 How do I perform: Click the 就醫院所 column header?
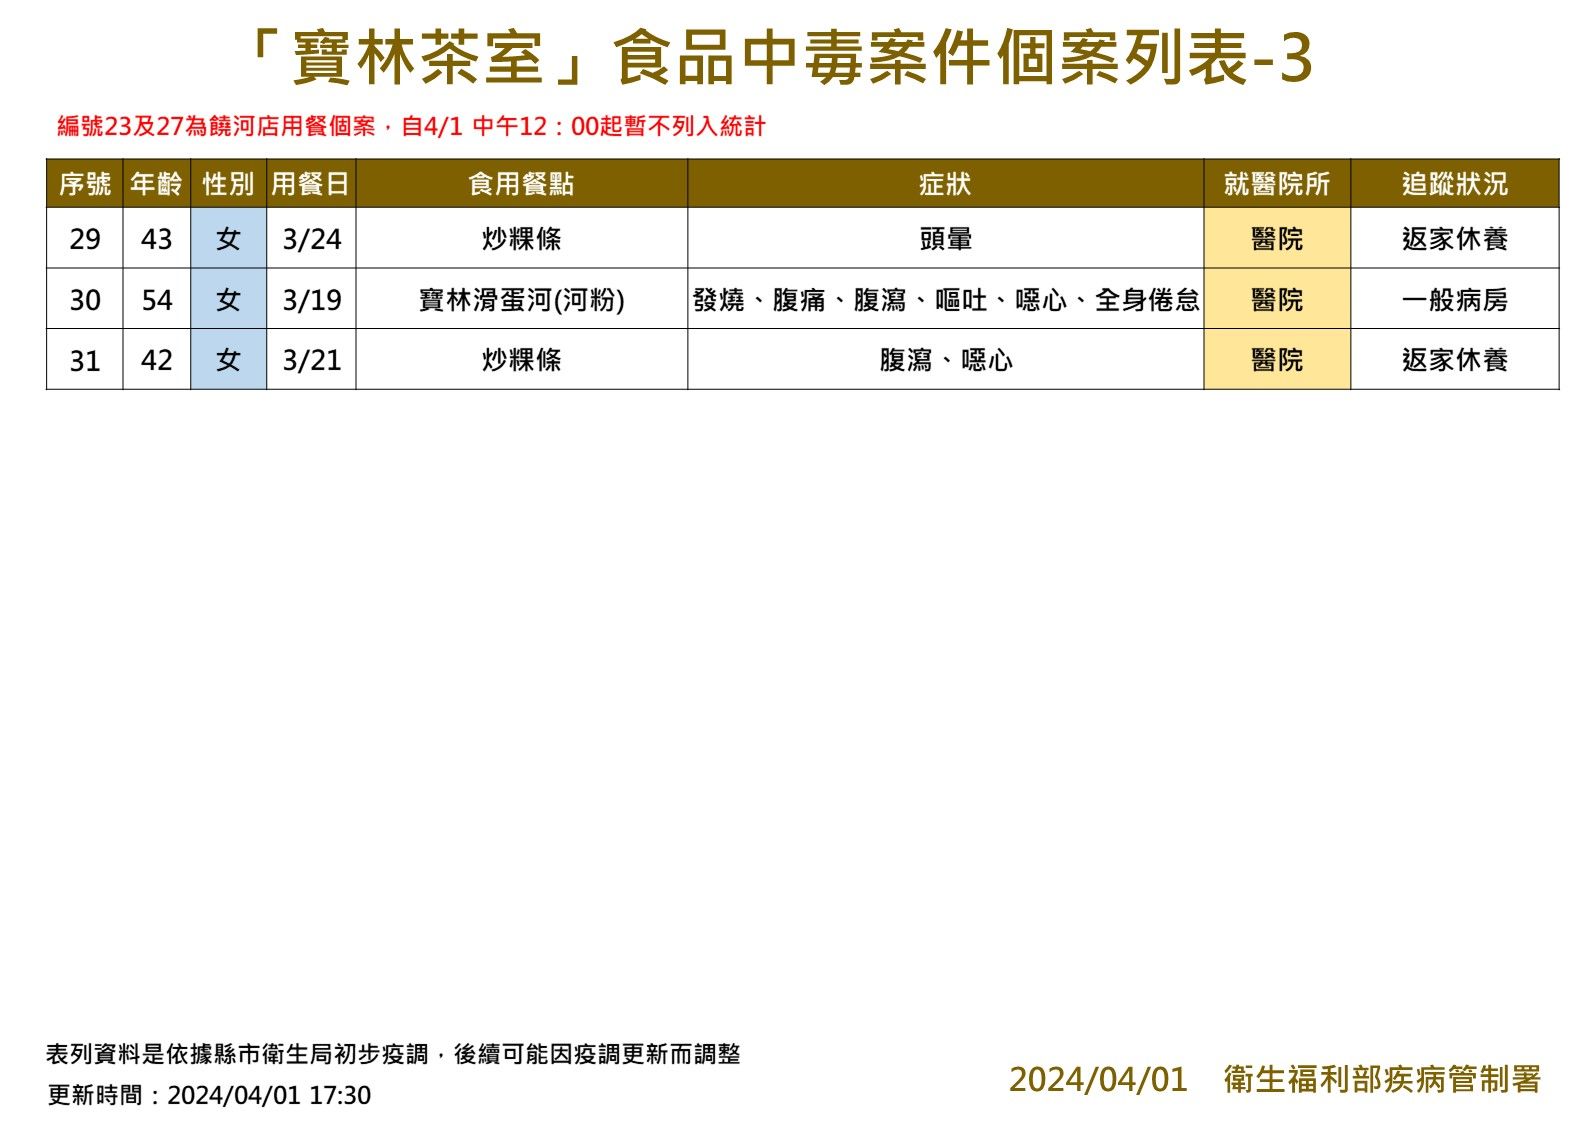pos(1277,183)
